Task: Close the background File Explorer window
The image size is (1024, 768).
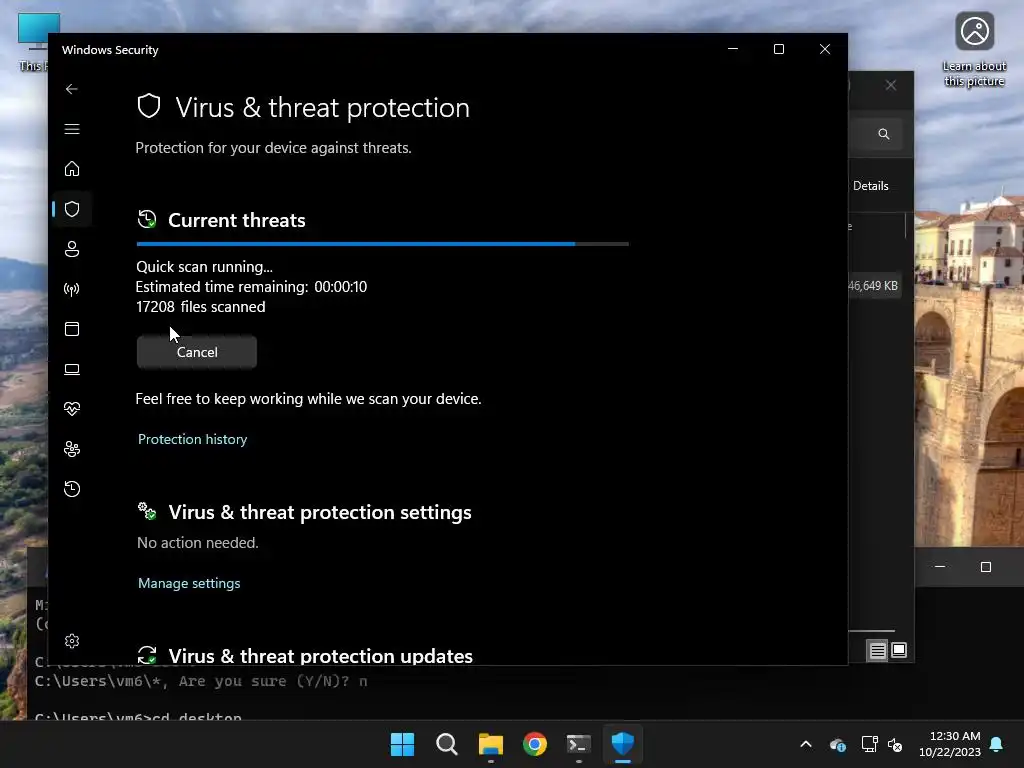Action: click(891, 86)
